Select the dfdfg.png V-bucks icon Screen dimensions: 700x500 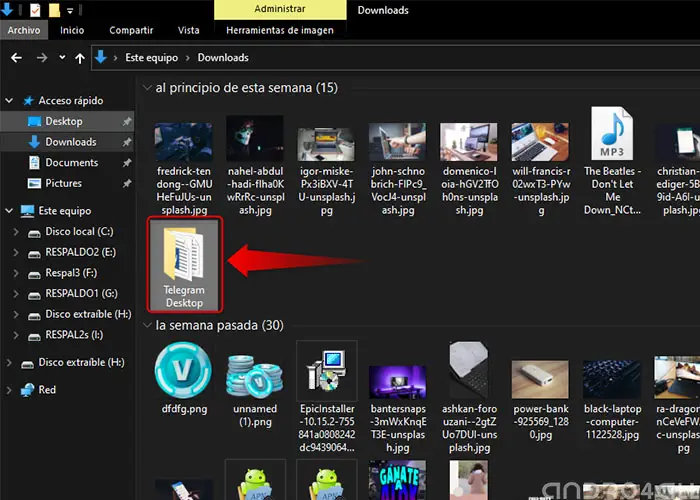pos(183,379)
